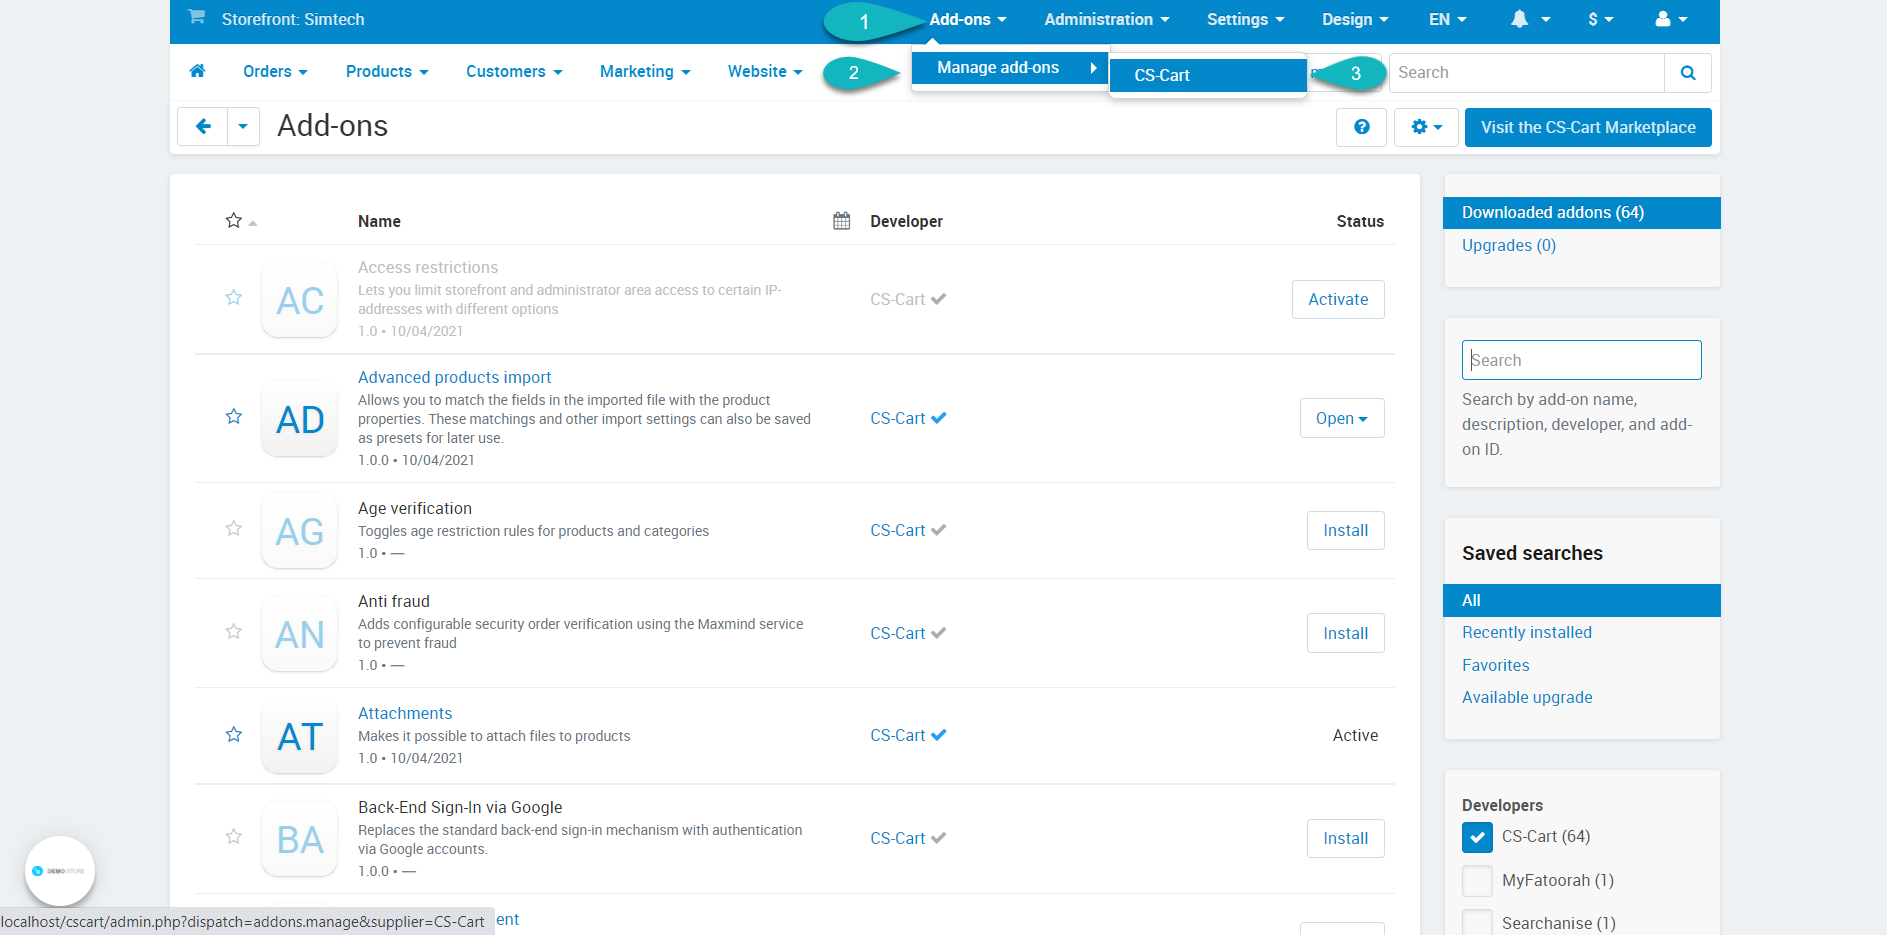The image size is (1887, 935).
Task: Star Access restrictions as favorite
Action: 234,298
